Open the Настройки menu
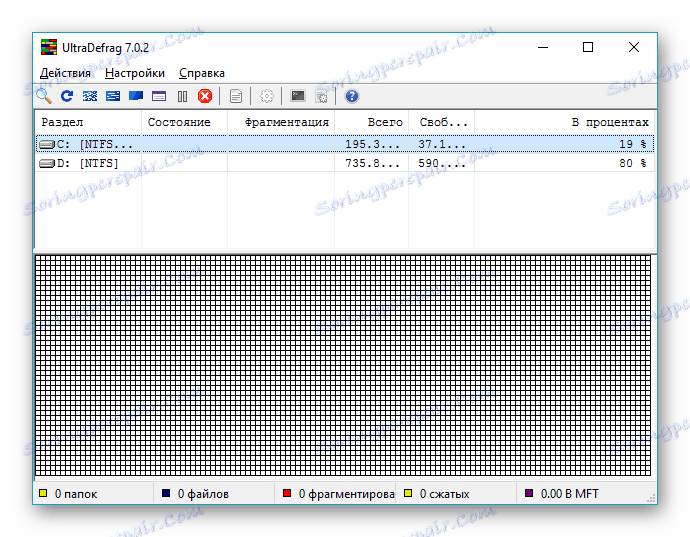This screenshot has width=690, height=537. 135,73
